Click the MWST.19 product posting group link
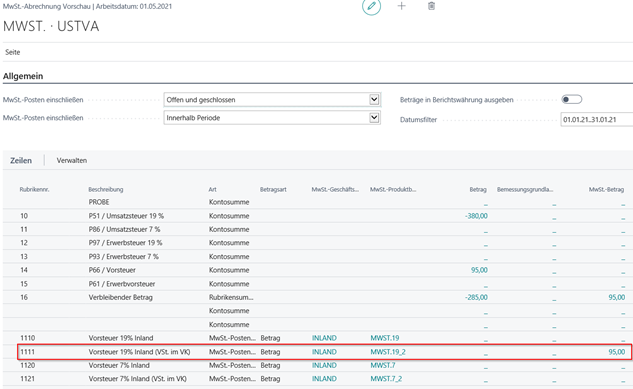The width and height of the screenshot is (633, 389). (x=385, y=338)
